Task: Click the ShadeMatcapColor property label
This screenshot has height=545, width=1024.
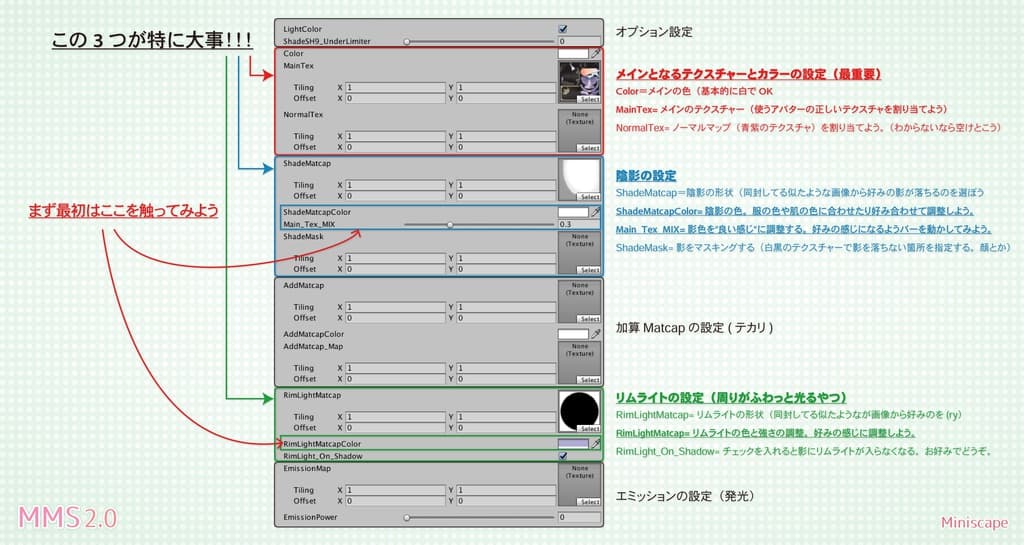Action: [x=317, y=212]
